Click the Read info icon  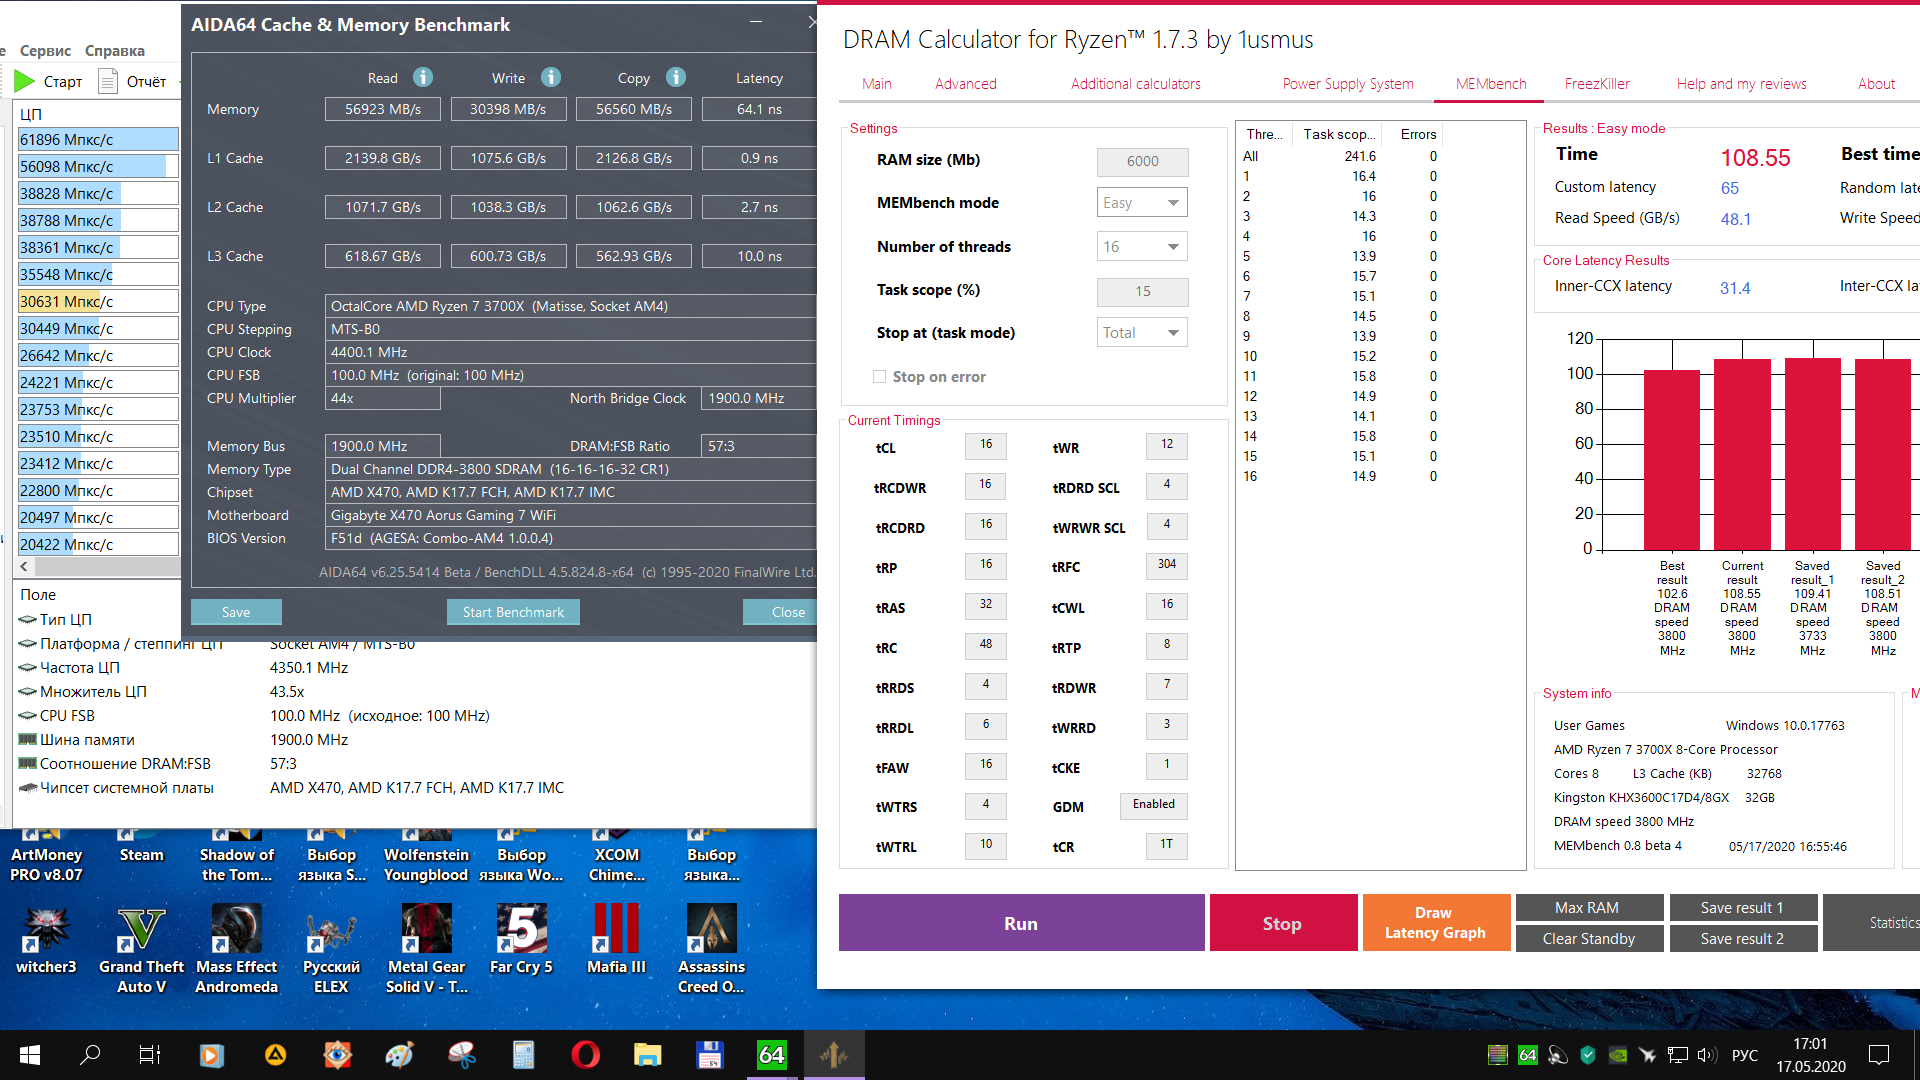[423, 77]
